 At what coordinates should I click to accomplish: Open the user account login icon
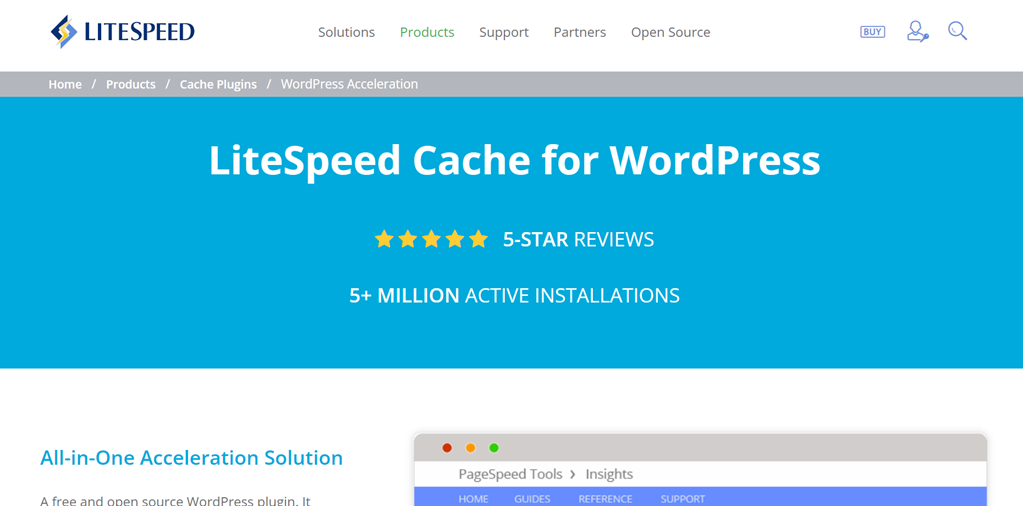tap(917, 32)
